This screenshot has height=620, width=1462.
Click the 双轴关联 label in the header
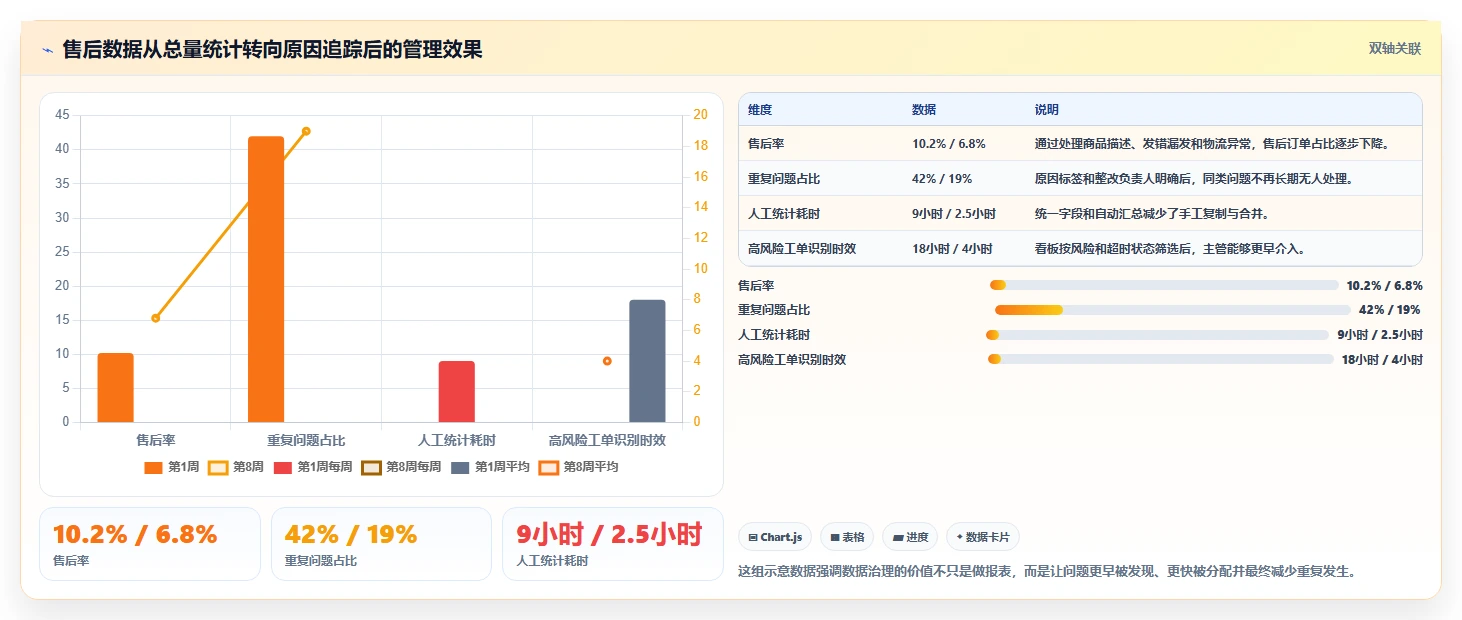click(1394, 49)
